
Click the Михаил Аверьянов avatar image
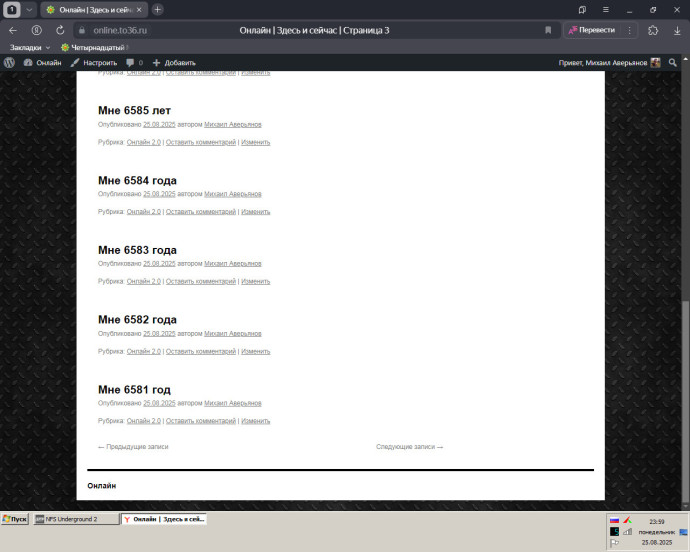pyautogui.click(x=656, y=63)
